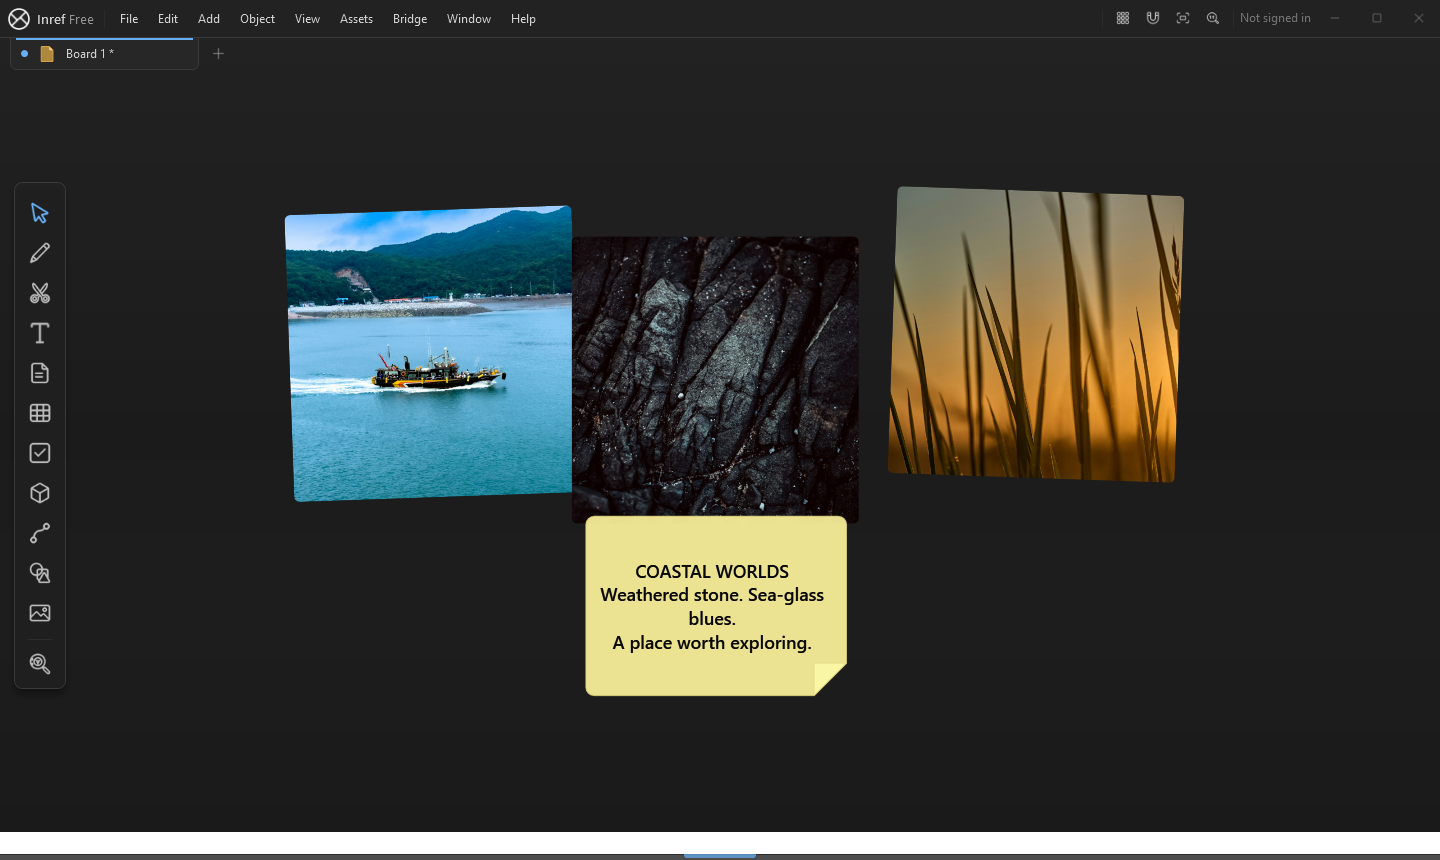
Task: Close the Inref window
Action: click(1419, 18)
